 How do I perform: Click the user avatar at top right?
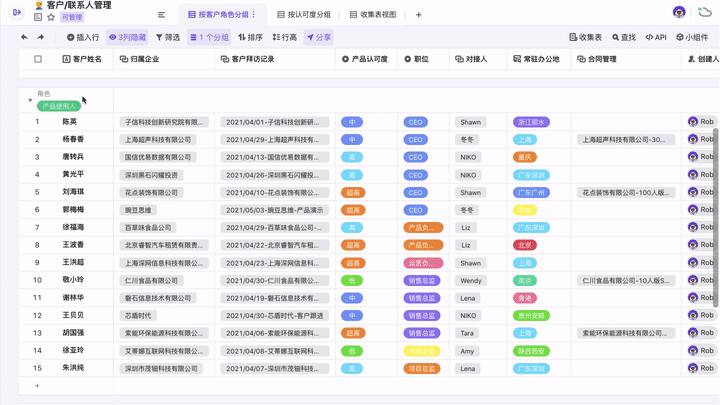pos(679,13)
